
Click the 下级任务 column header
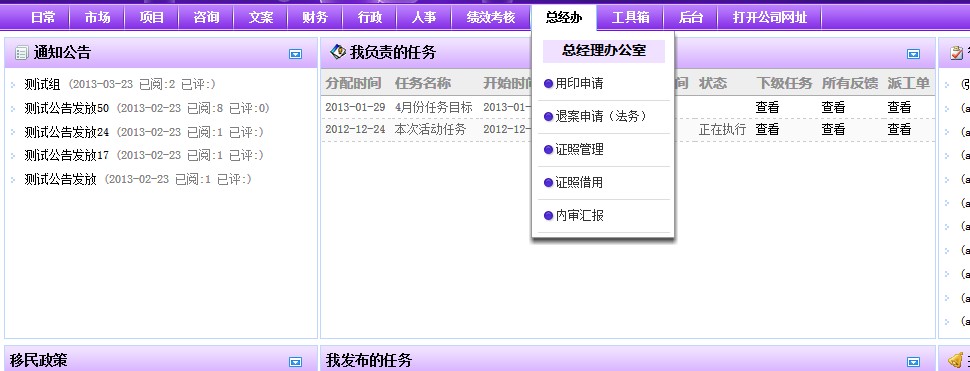[x=784, y=83]
